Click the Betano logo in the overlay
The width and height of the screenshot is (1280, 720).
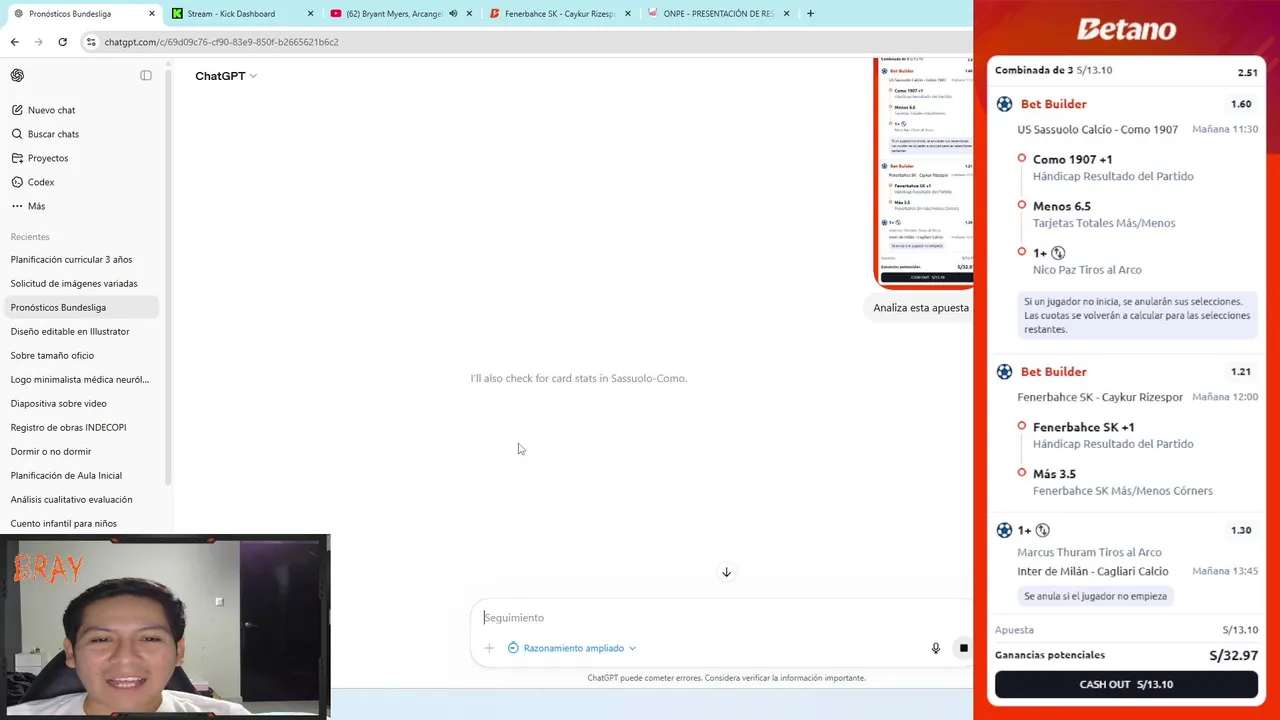pos(1126,30)
